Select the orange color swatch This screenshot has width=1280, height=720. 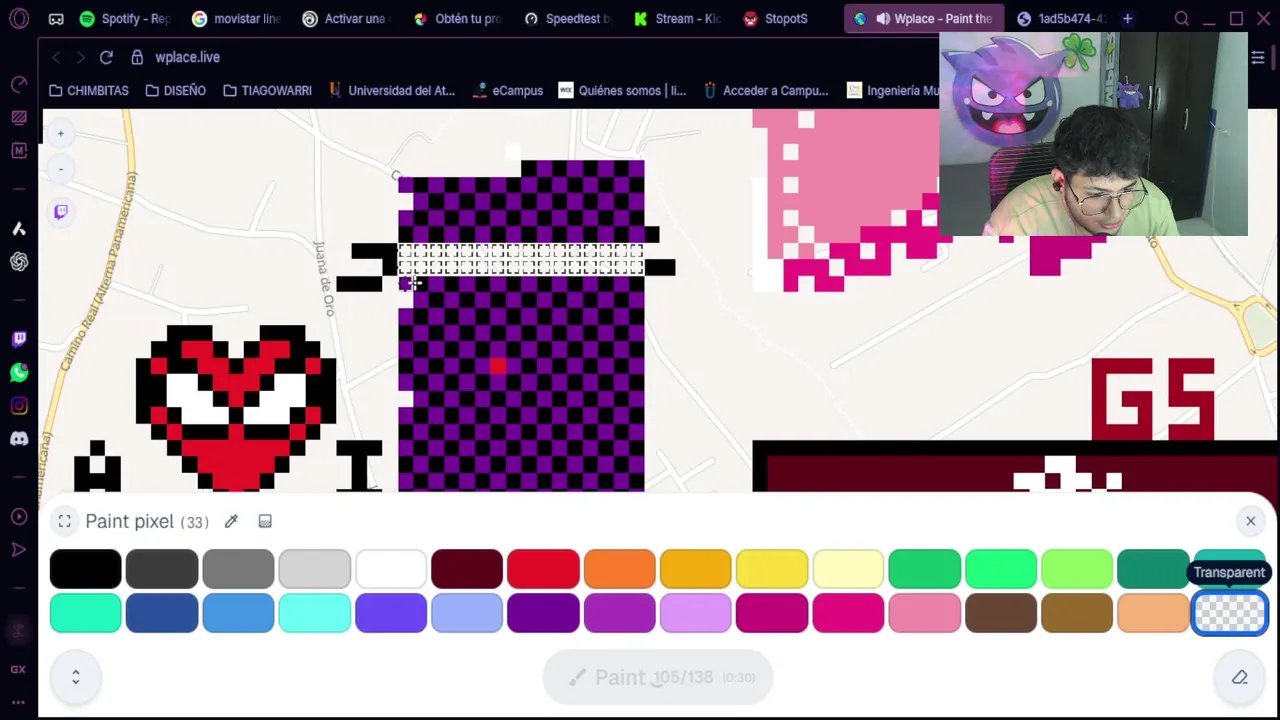pos(619,568)
